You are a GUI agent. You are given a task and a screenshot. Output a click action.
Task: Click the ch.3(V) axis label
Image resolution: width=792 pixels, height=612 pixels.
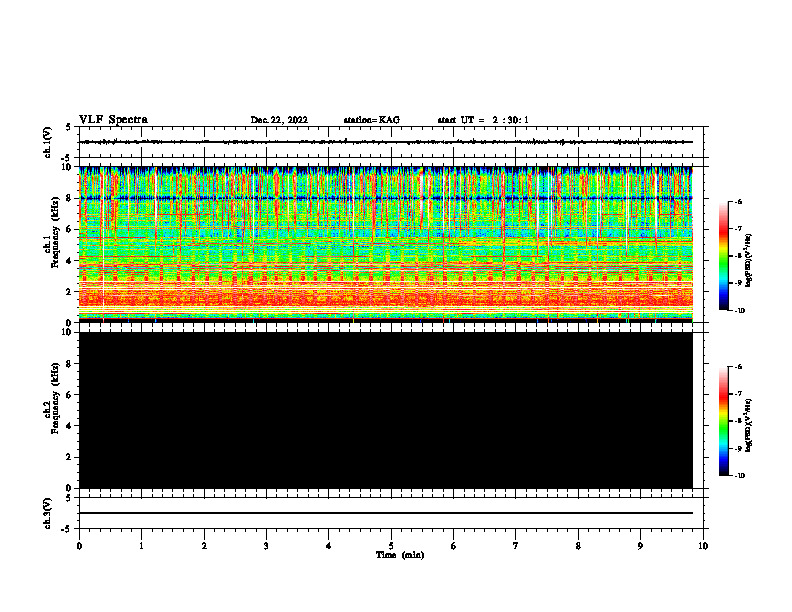coord(48,513)
